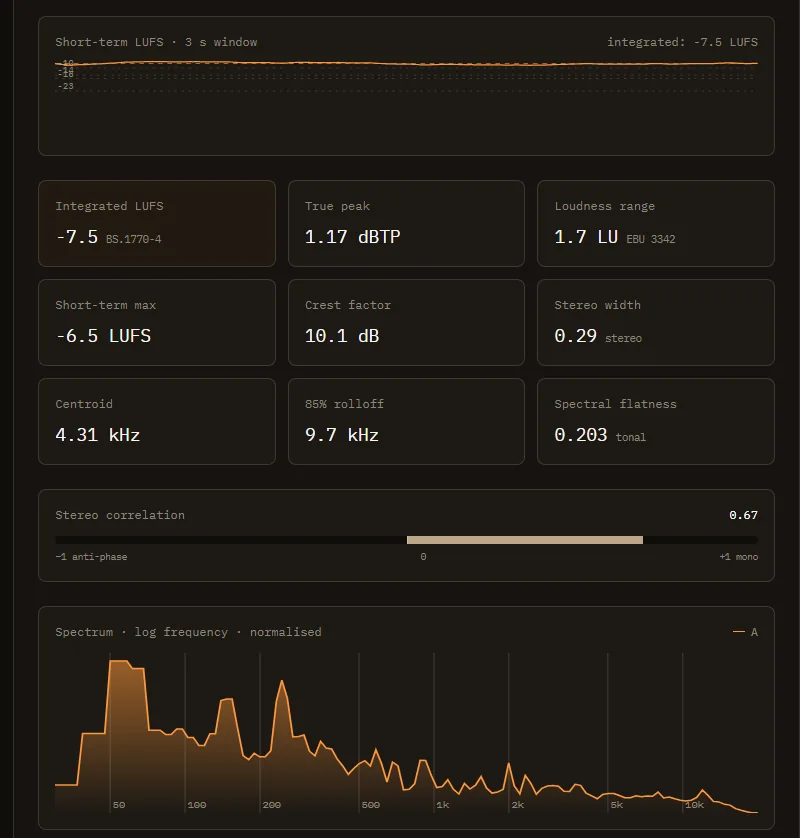The image size is (800, 838).
Task: Click the 1k frequency axis label
Action: (x=442, y=805)
